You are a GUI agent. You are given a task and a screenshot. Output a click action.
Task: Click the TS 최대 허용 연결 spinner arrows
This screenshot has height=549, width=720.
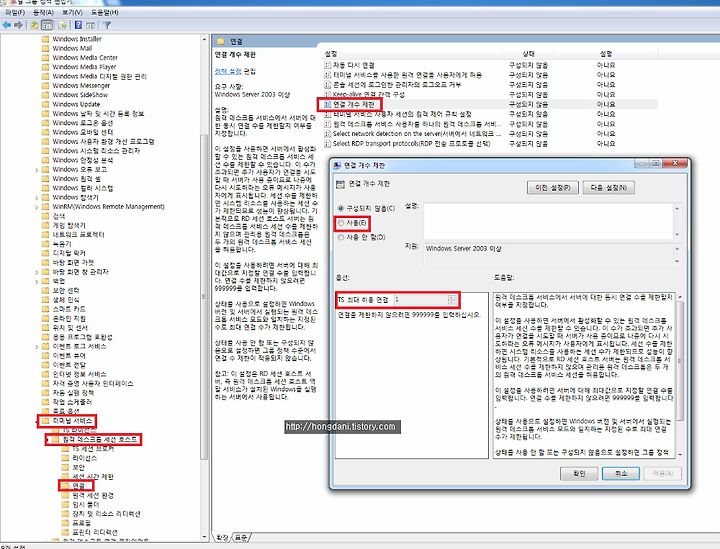[x=451, y=300]
